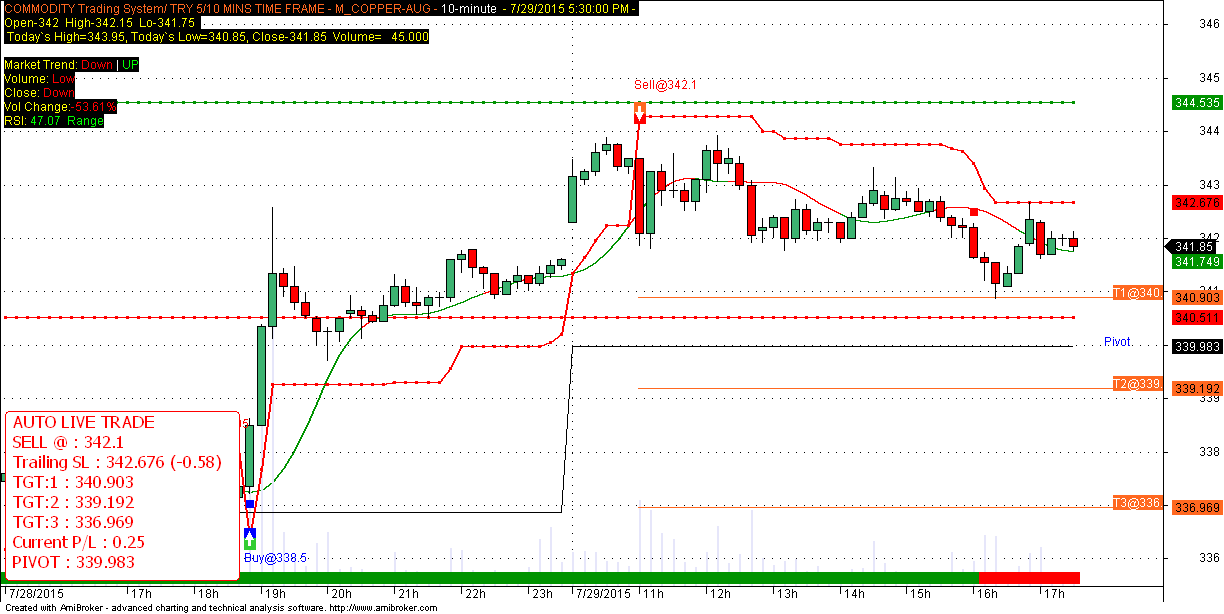The height and width of the screenshot is (614, 1224).
Task: Click the orange 340.903 price axis tag
Action: tap(1195, 298)
